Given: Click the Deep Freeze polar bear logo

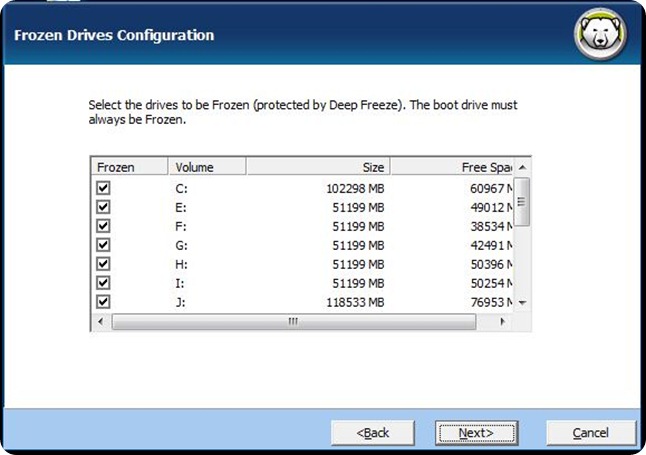Looking at the screenshot, I should (601, 34).
